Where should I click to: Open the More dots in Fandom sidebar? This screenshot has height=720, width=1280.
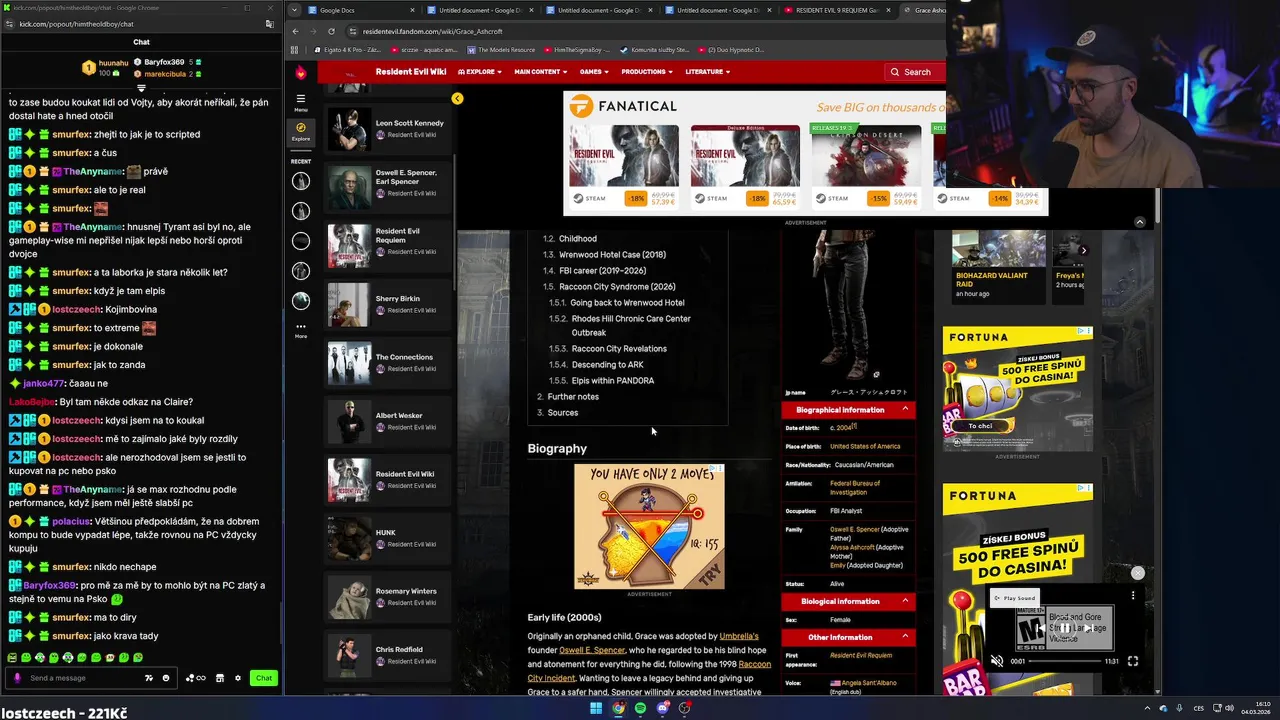click(x=301, y=329)
